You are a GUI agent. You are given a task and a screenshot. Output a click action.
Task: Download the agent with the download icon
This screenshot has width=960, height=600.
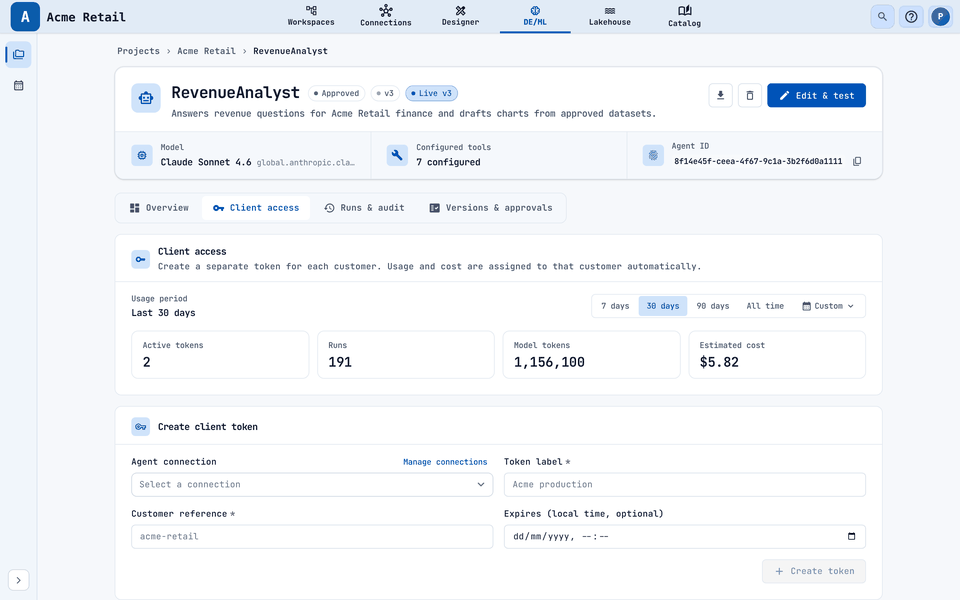point(721,96)
